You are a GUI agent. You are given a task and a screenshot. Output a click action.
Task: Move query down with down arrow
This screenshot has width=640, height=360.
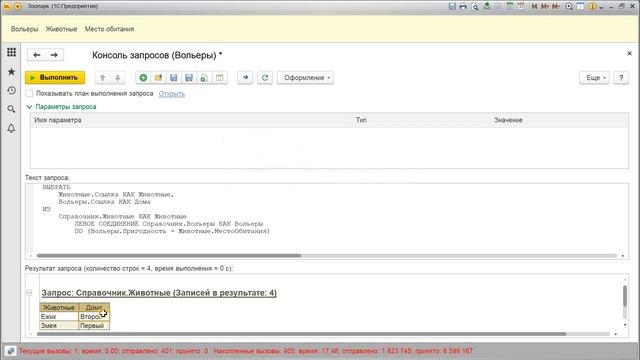pos(118,78)
